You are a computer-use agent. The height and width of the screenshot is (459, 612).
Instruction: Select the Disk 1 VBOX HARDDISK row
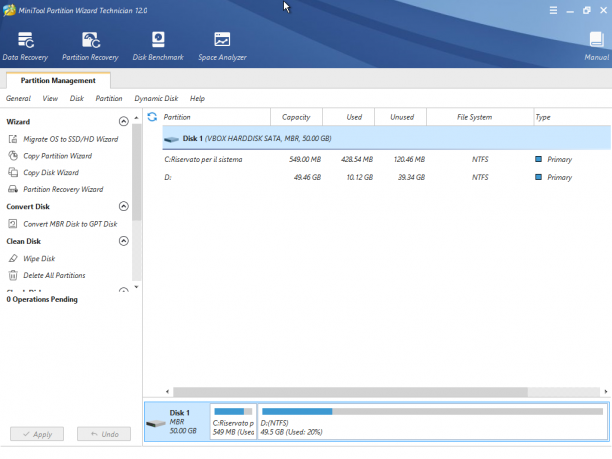click(386, 138)
